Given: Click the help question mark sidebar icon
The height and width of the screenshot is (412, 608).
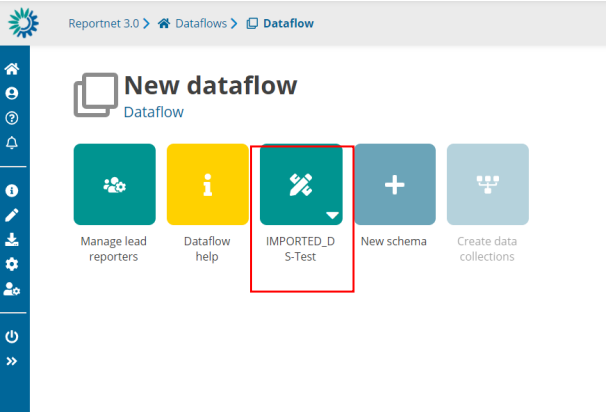Looking at the screenshot, I should coord(12,118).
